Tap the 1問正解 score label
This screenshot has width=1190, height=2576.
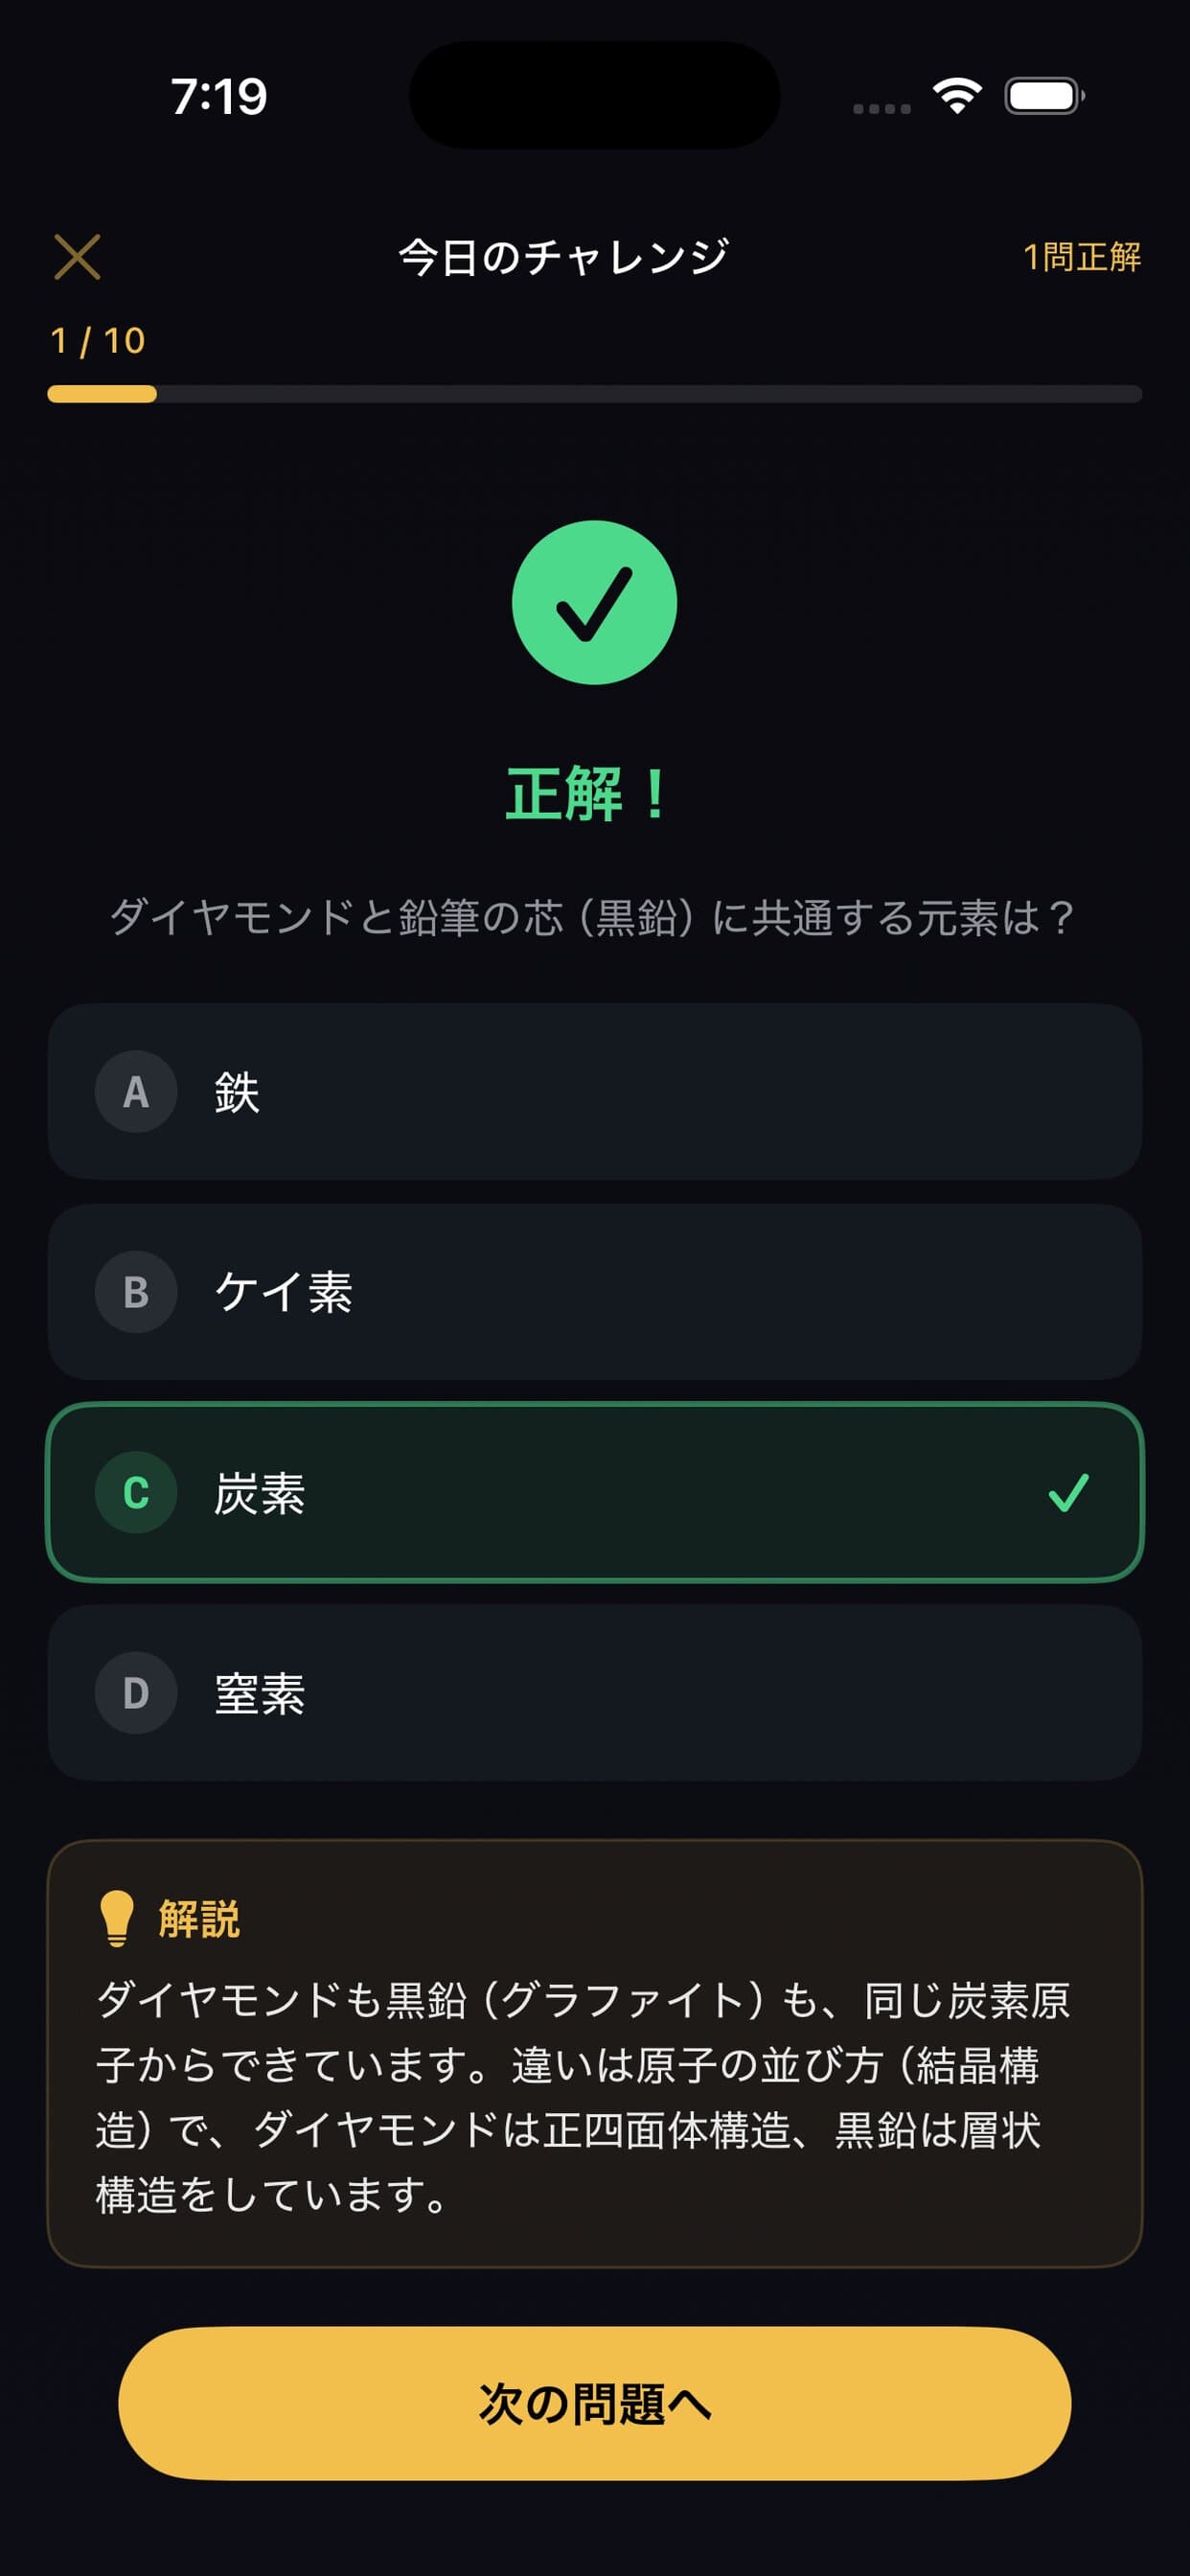pyautogui.click(x=1082, y=257)
